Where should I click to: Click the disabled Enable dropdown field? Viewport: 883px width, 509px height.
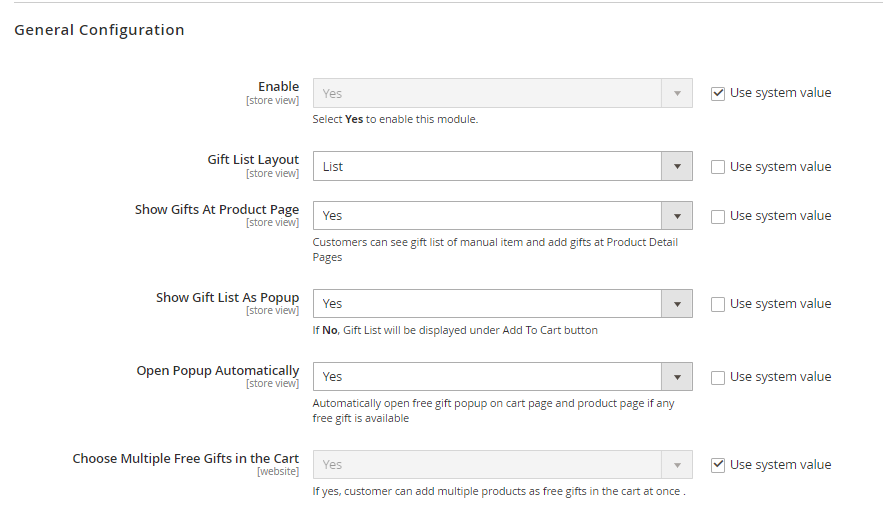[502, 93]
